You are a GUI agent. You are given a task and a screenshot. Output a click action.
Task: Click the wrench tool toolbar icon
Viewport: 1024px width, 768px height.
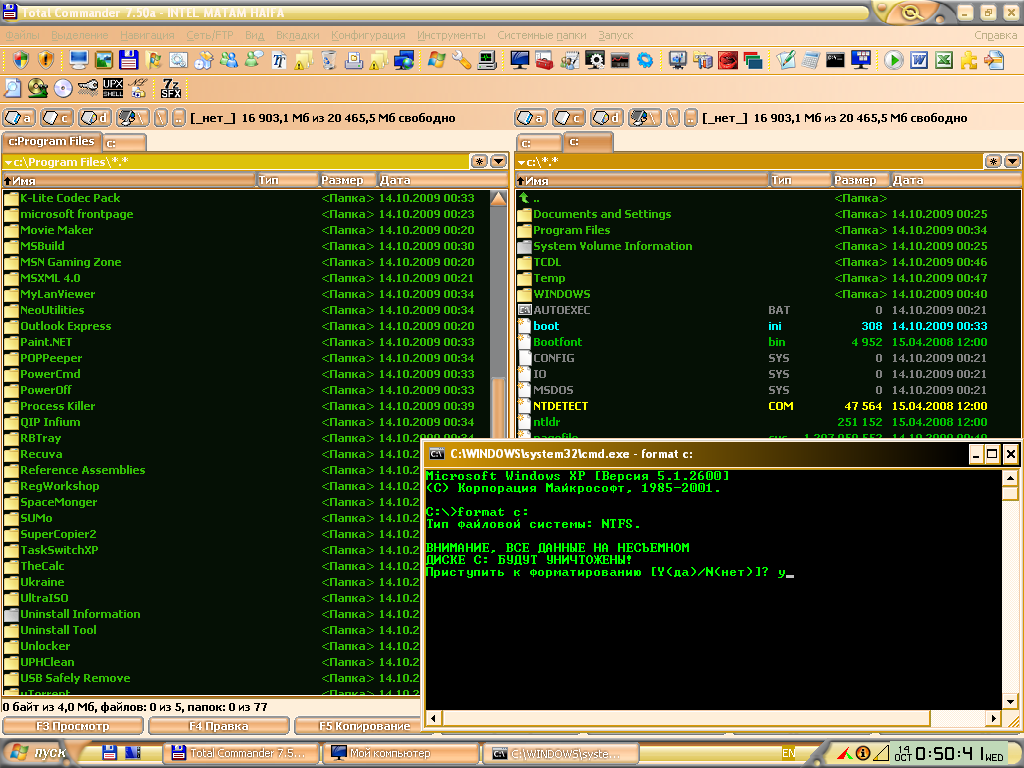click(461, 60)
